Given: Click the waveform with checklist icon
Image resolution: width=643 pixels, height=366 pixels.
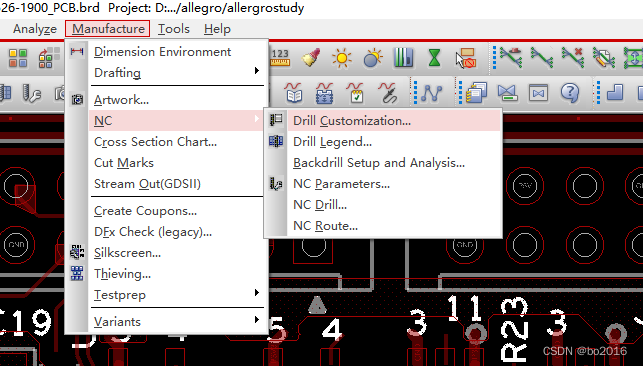Looking at the screenshot, I should [355, 93].
